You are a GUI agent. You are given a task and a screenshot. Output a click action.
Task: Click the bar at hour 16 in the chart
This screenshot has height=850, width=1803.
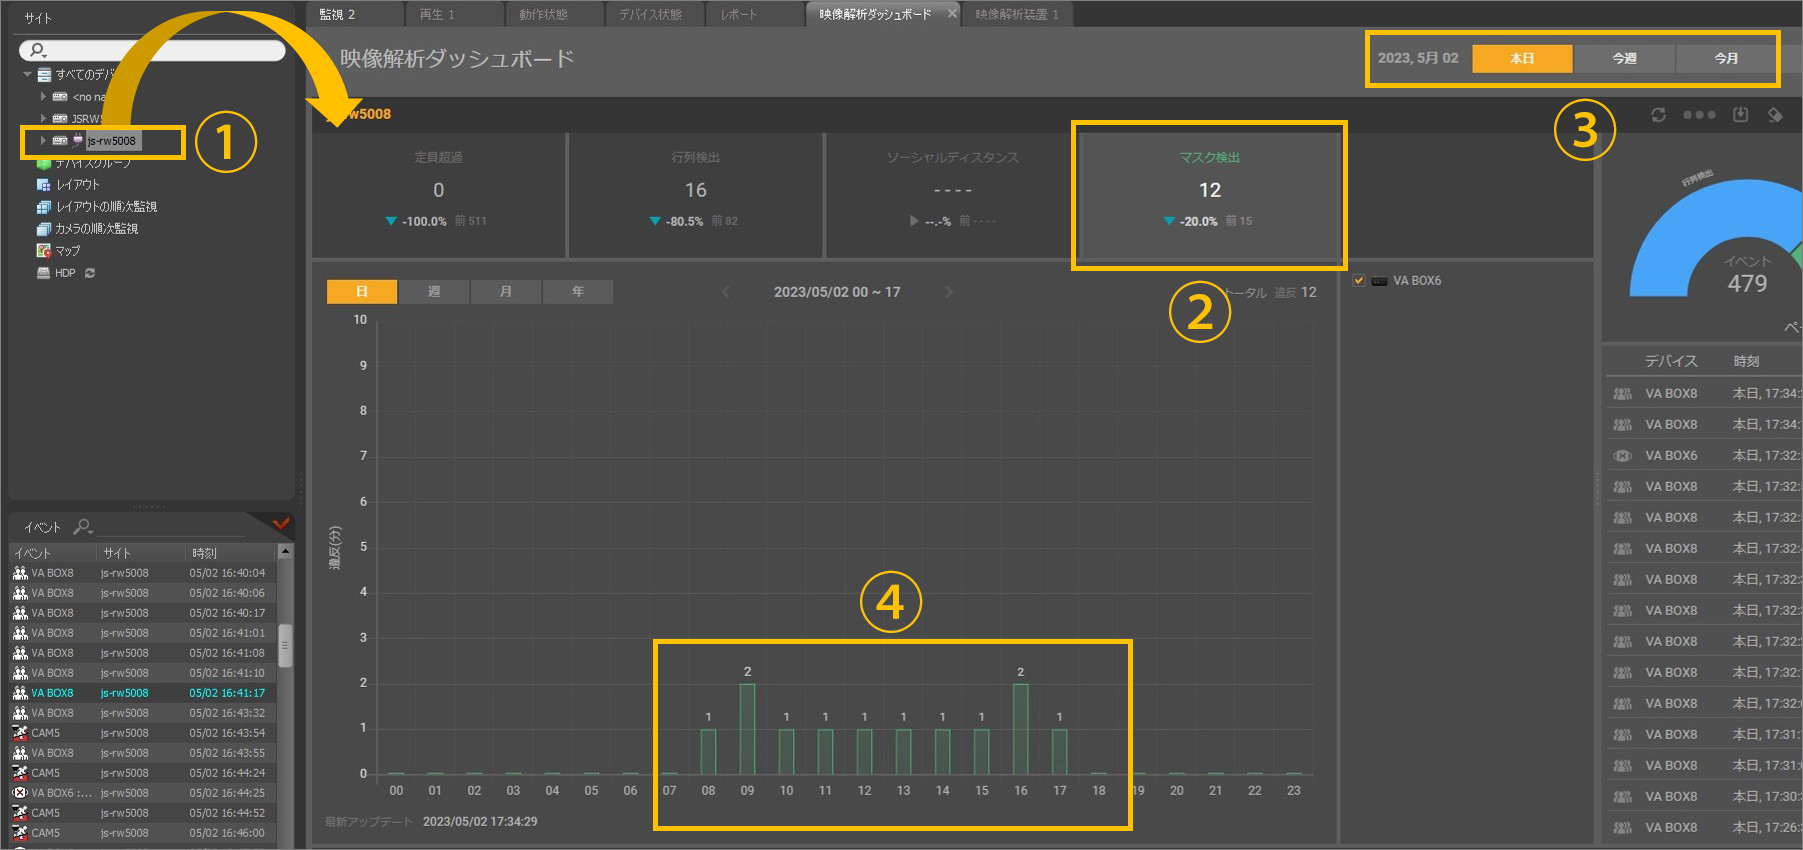(1020, 729)
